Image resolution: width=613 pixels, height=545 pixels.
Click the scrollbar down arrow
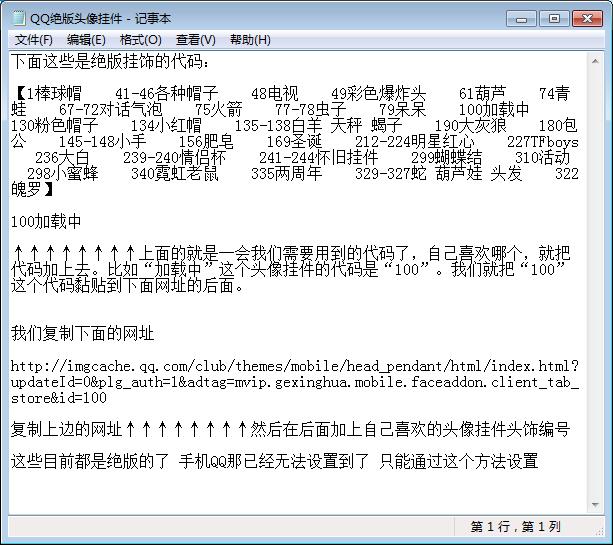(595, 505)
